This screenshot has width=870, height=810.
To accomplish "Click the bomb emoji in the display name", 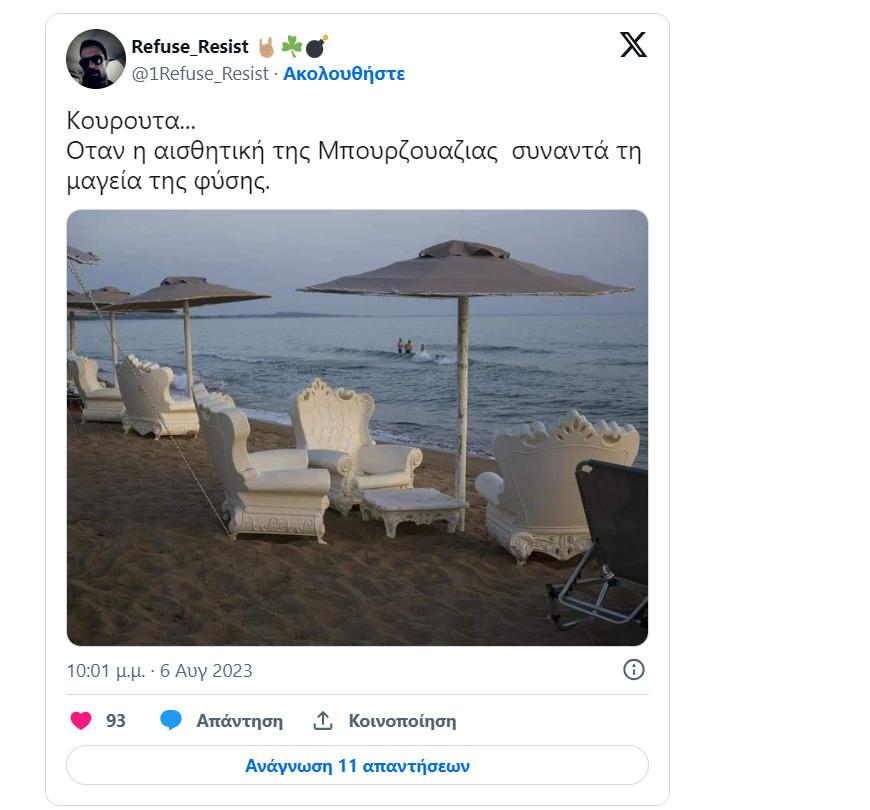I will tap(316, 47).
